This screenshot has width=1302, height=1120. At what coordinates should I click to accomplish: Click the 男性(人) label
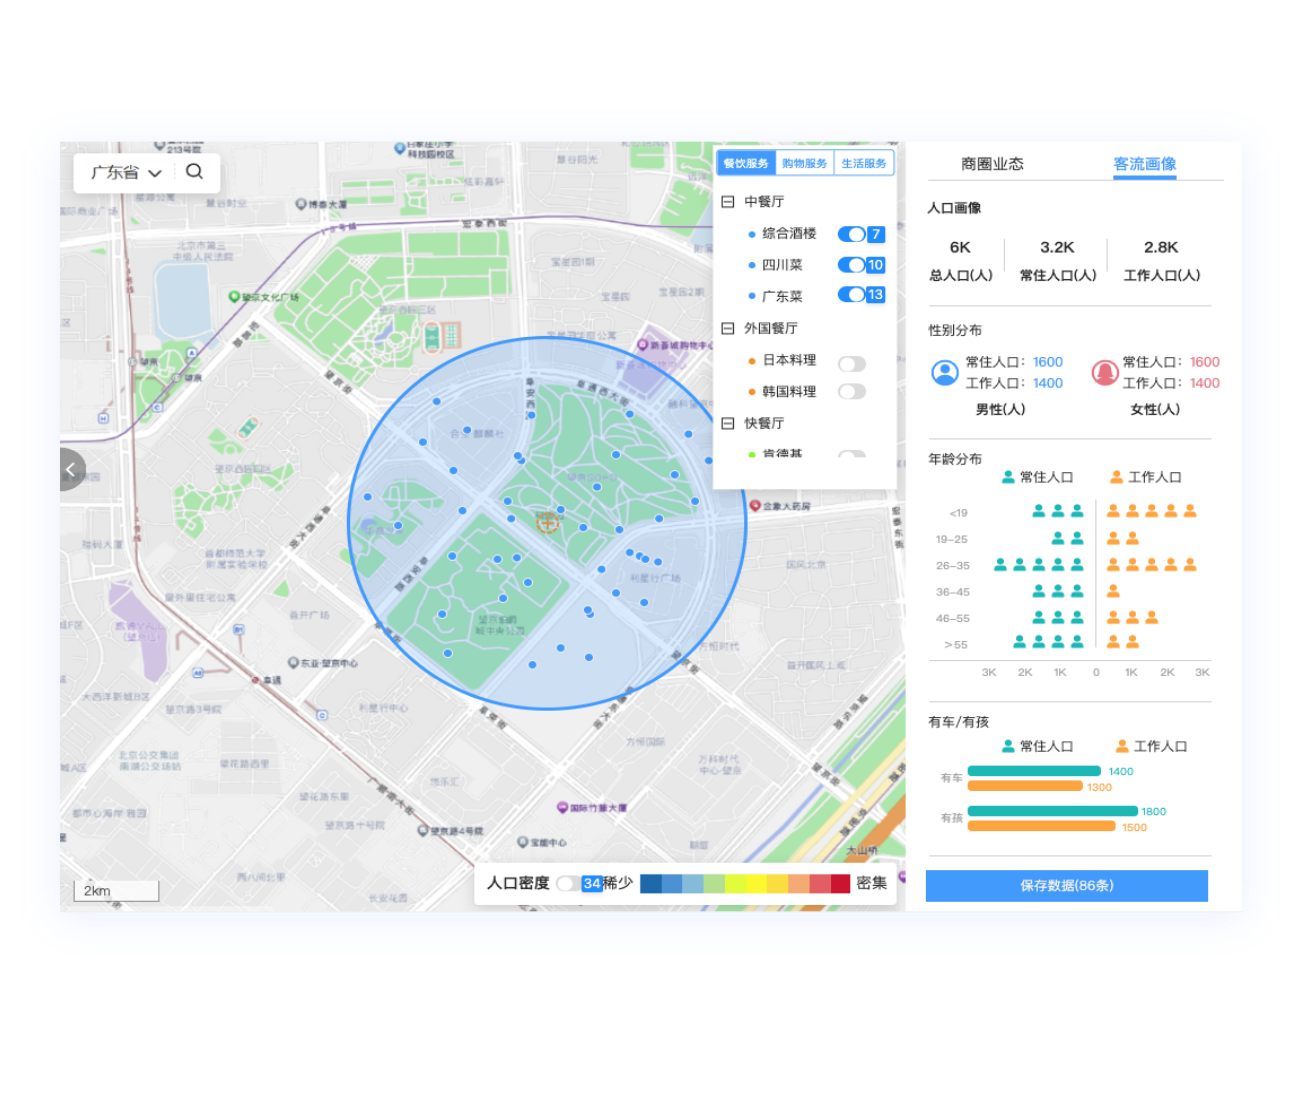[x=1000, y=409]
